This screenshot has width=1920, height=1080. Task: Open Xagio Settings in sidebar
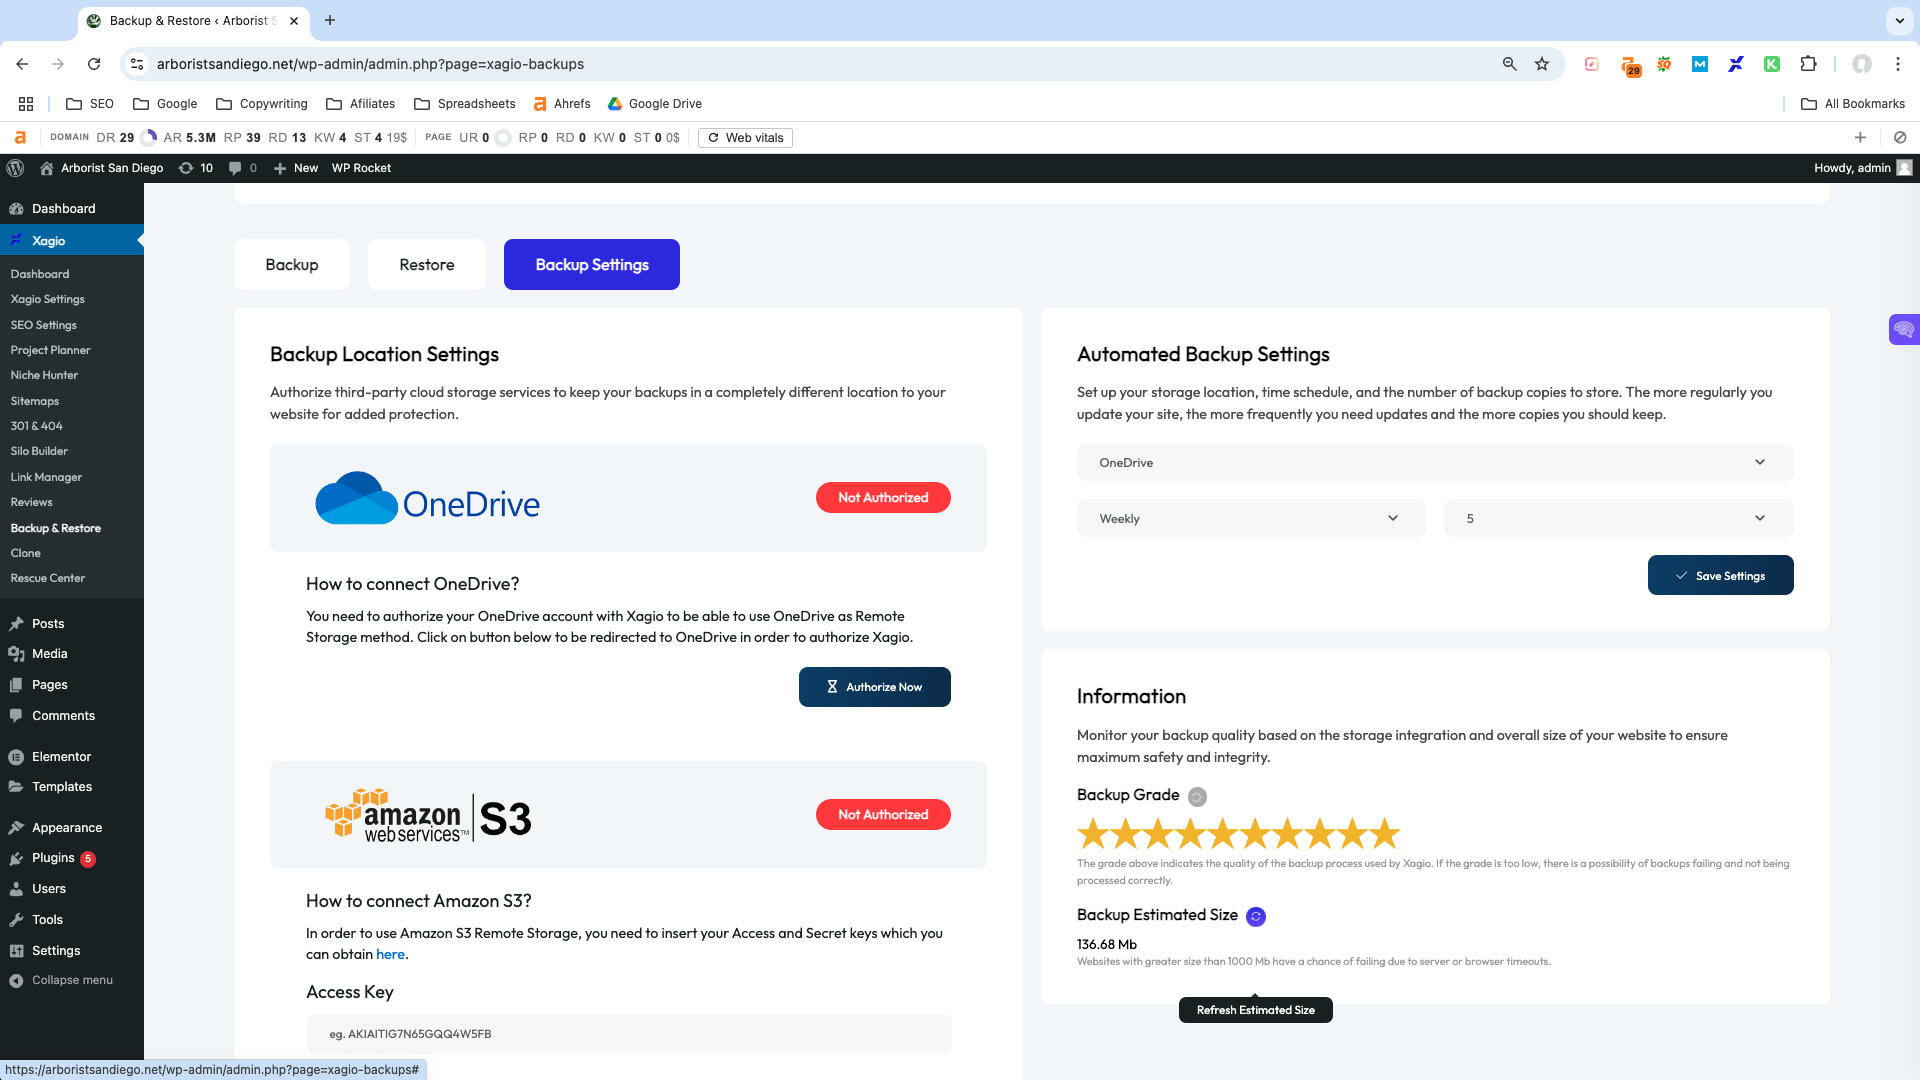click(x=48, y=299)
